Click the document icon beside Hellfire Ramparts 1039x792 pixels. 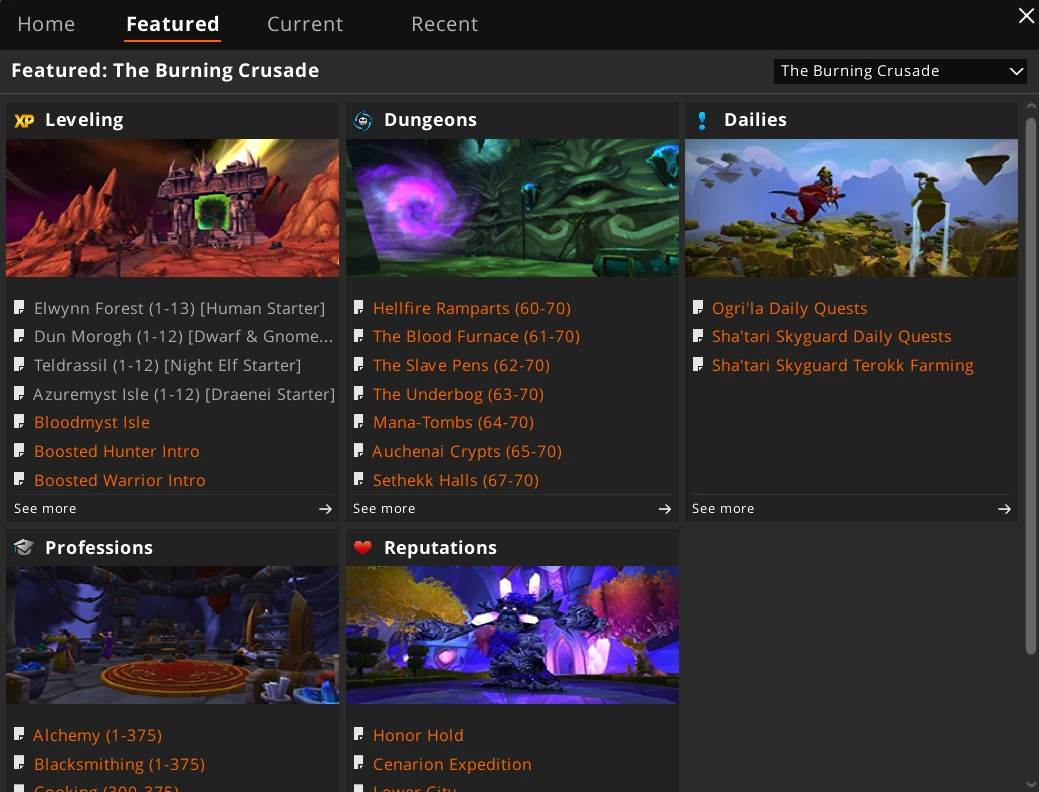[359, 308]
